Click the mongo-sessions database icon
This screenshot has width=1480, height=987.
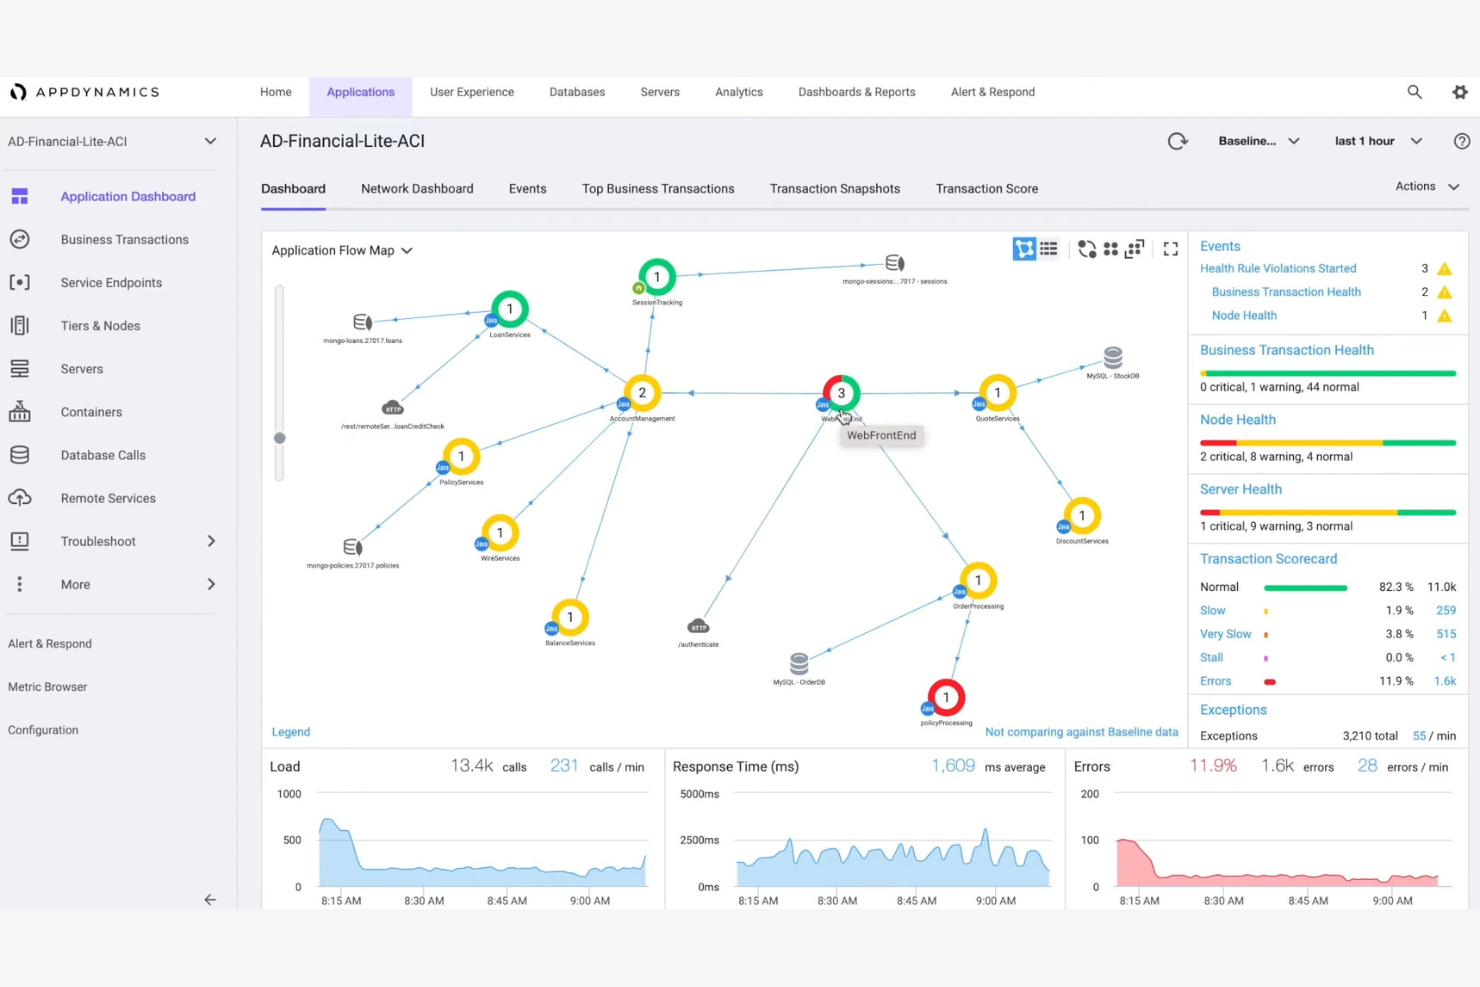pyautogui.click(x=895, y=263)
